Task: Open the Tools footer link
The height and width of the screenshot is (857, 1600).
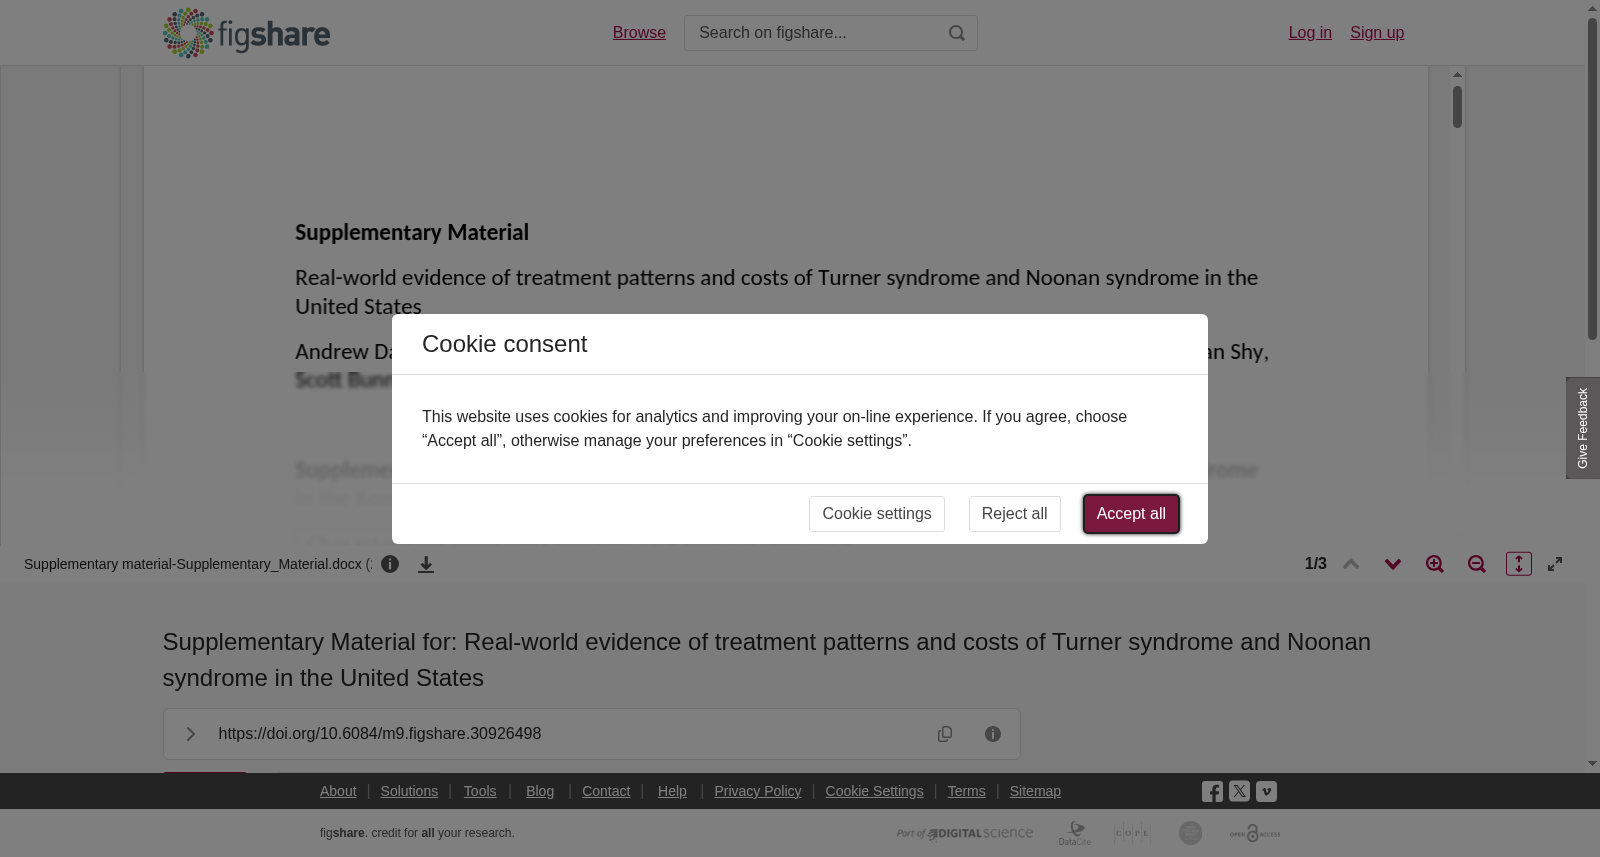Action: [x=480, y=791]
